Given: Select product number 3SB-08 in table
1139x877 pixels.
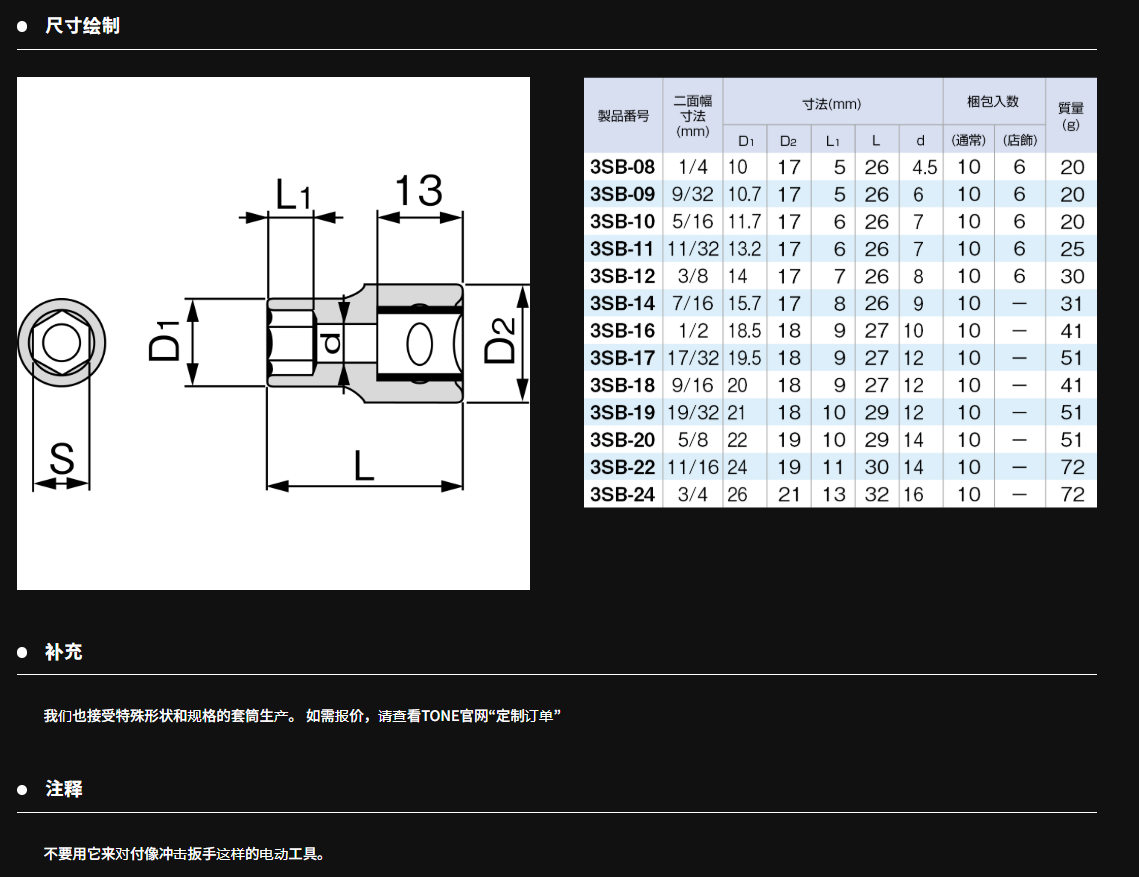Looking at the screenshot, I should [x=622, y=167].
